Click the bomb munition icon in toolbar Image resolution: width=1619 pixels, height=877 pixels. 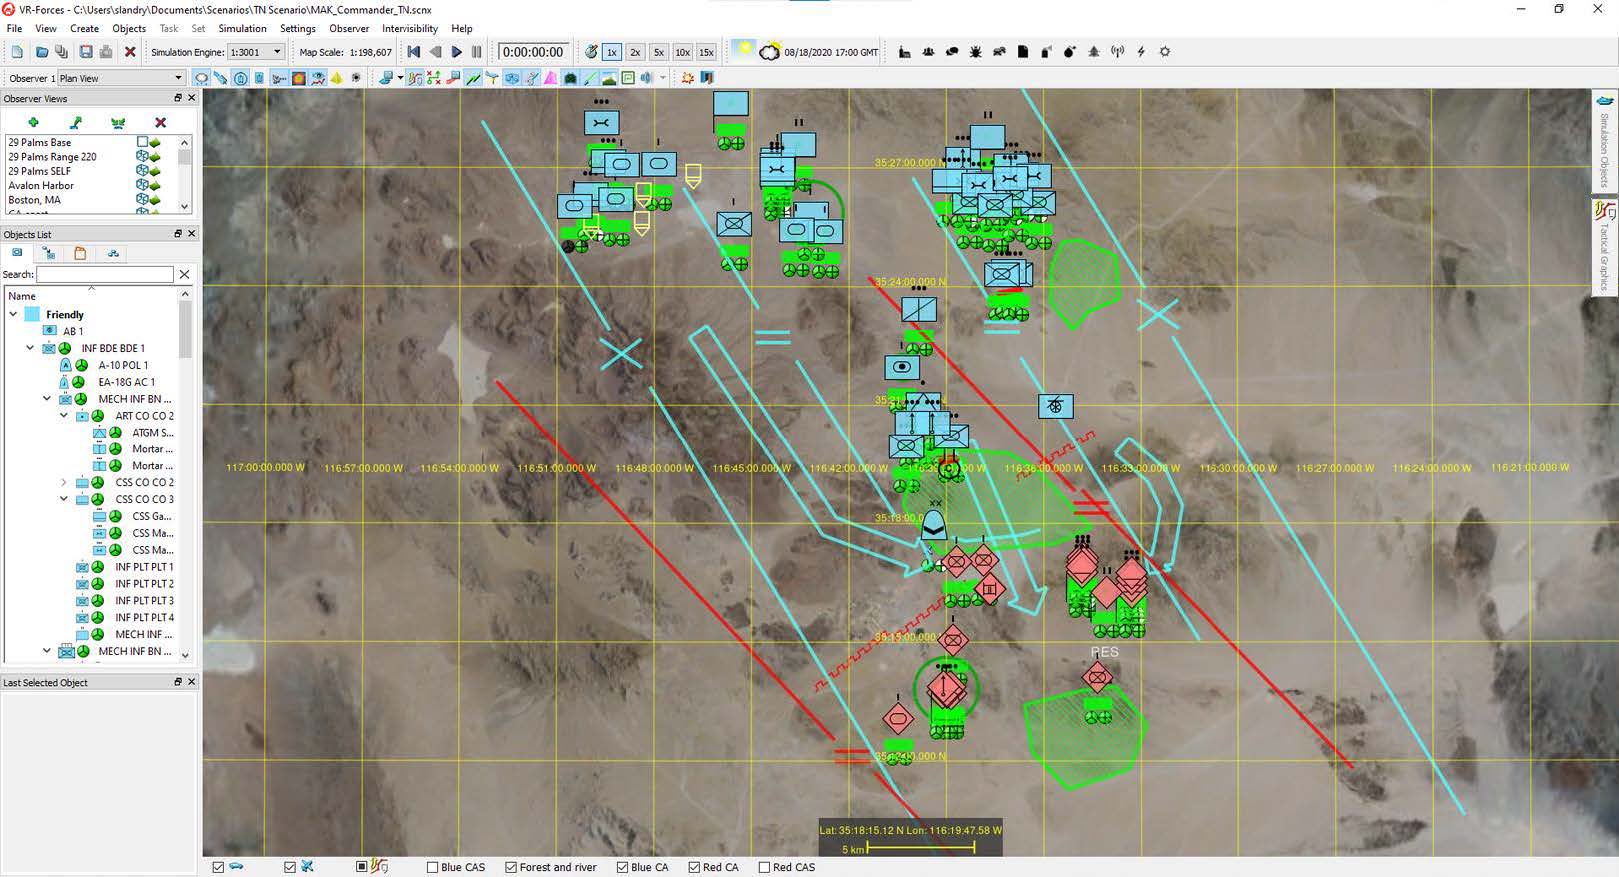coord(1070,52)
